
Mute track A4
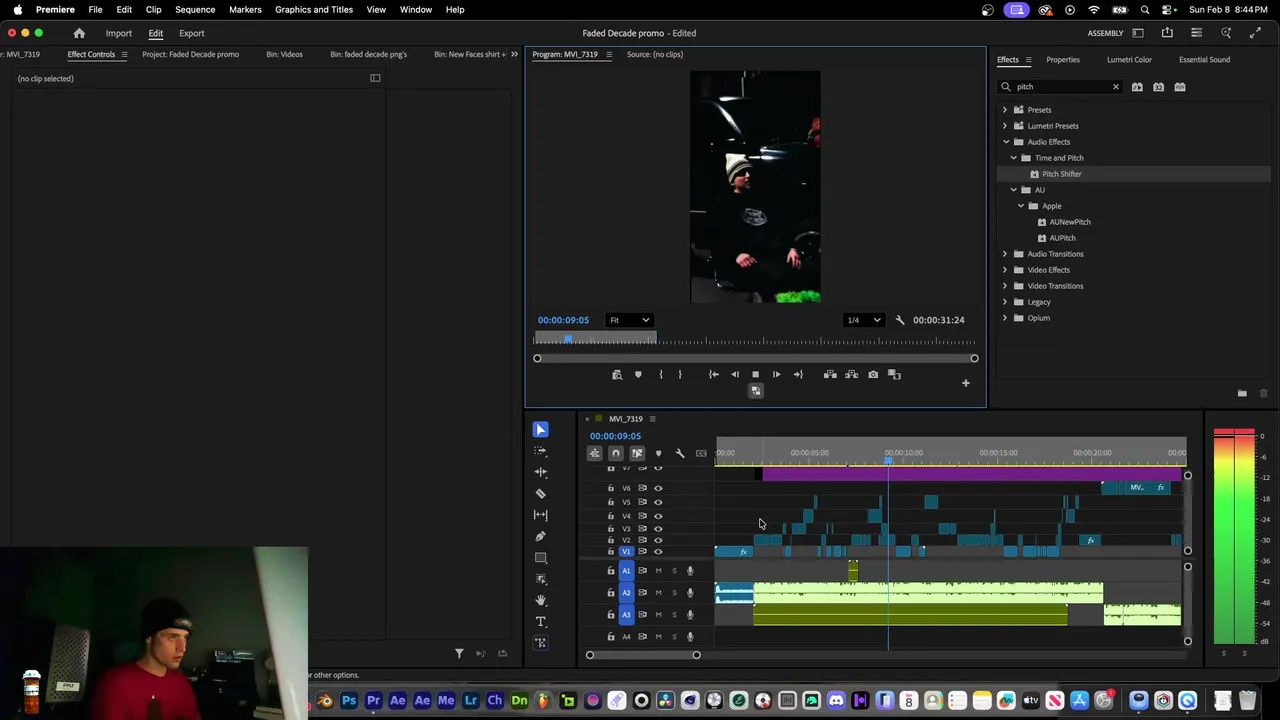(x=658, y=637)
